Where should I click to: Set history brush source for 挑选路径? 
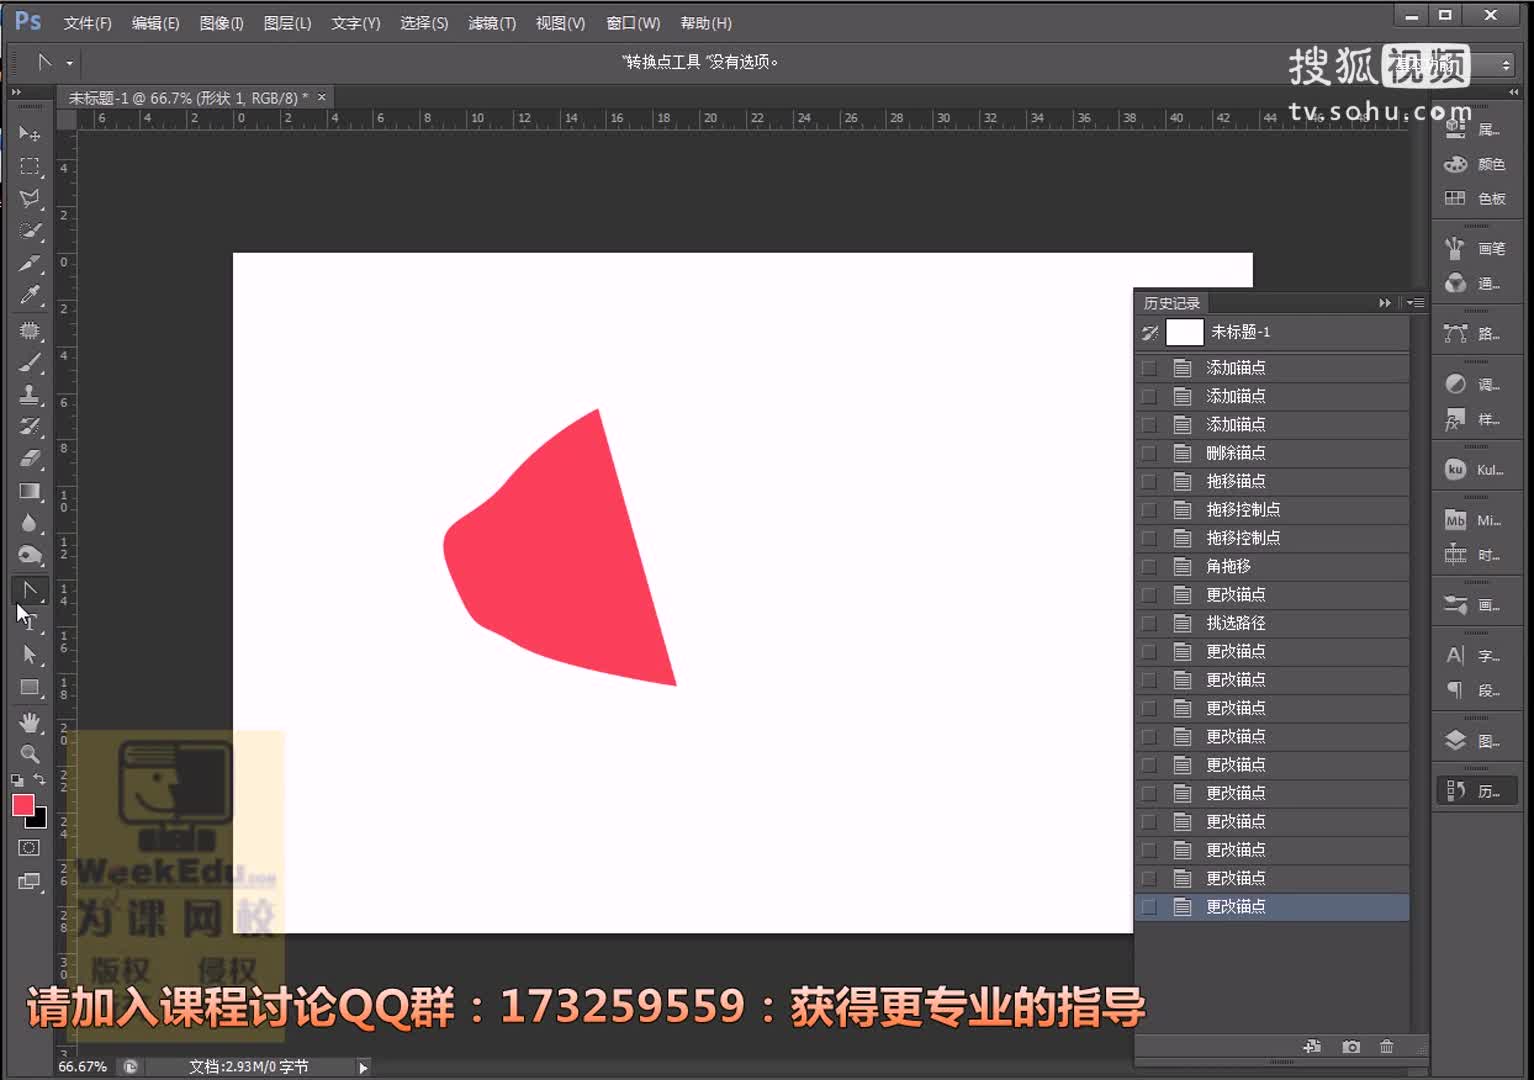[1150, 623]
